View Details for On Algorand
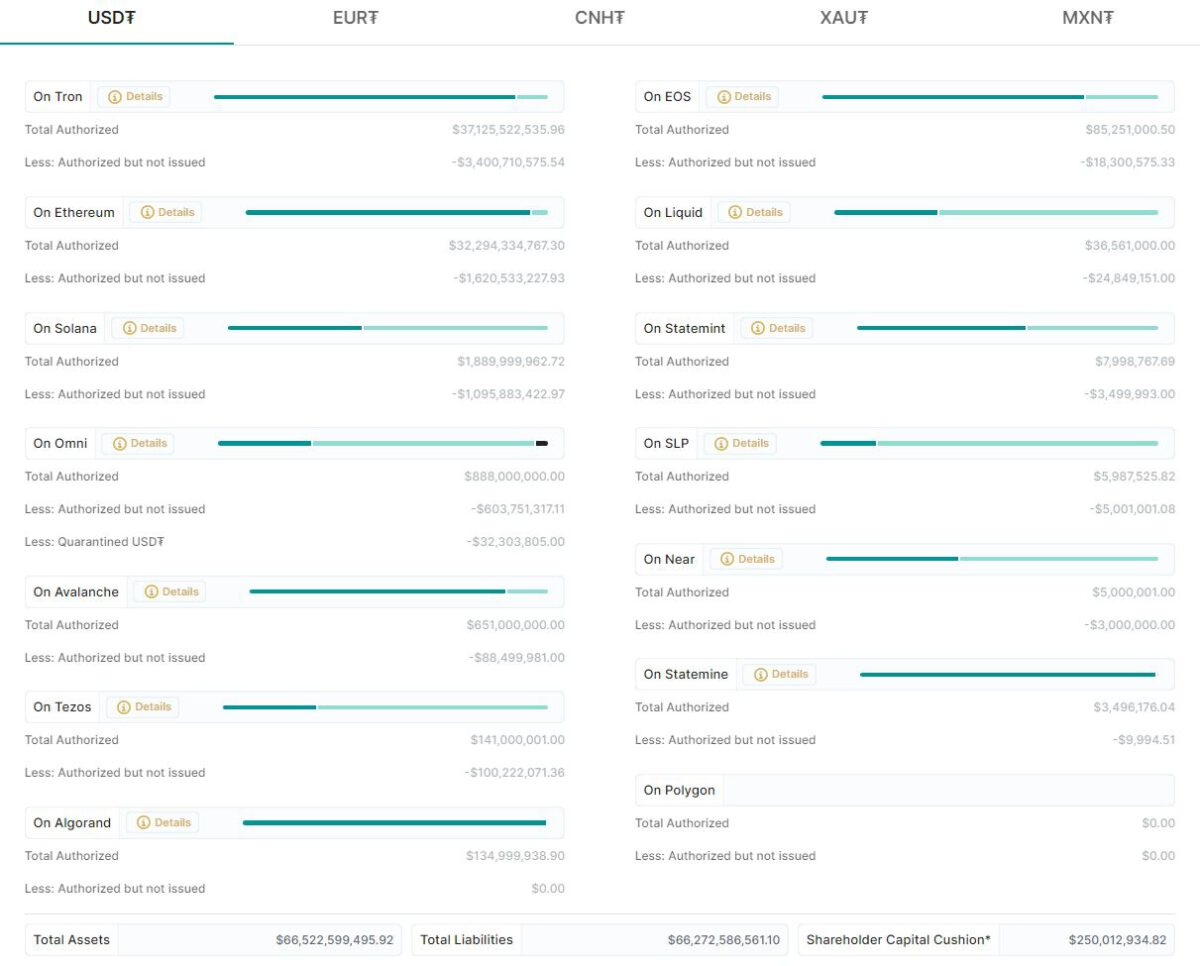 [x=162, y=823]
